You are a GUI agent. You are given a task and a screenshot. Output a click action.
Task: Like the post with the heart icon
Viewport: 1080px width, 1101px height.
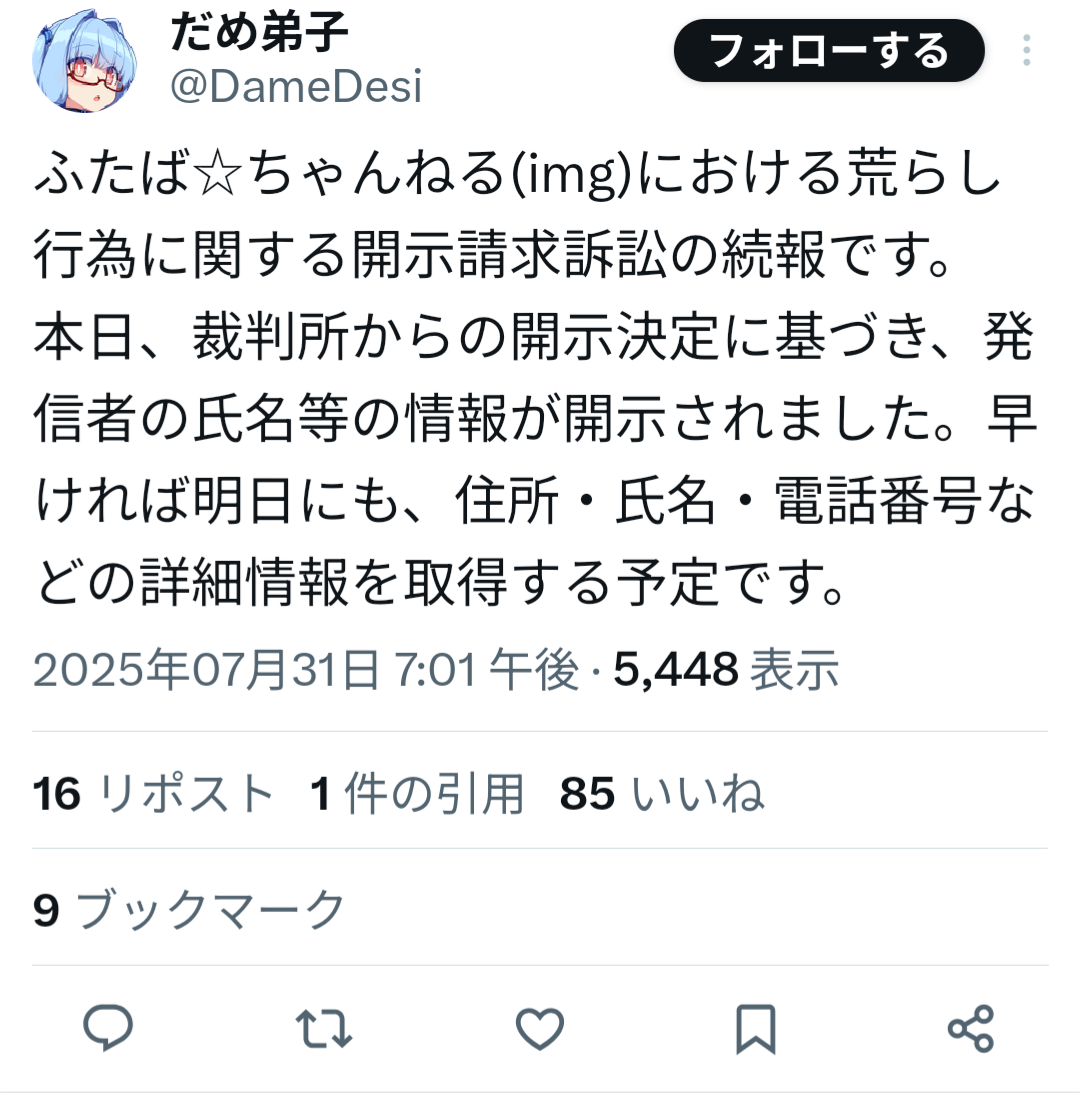click(540, 1029)
